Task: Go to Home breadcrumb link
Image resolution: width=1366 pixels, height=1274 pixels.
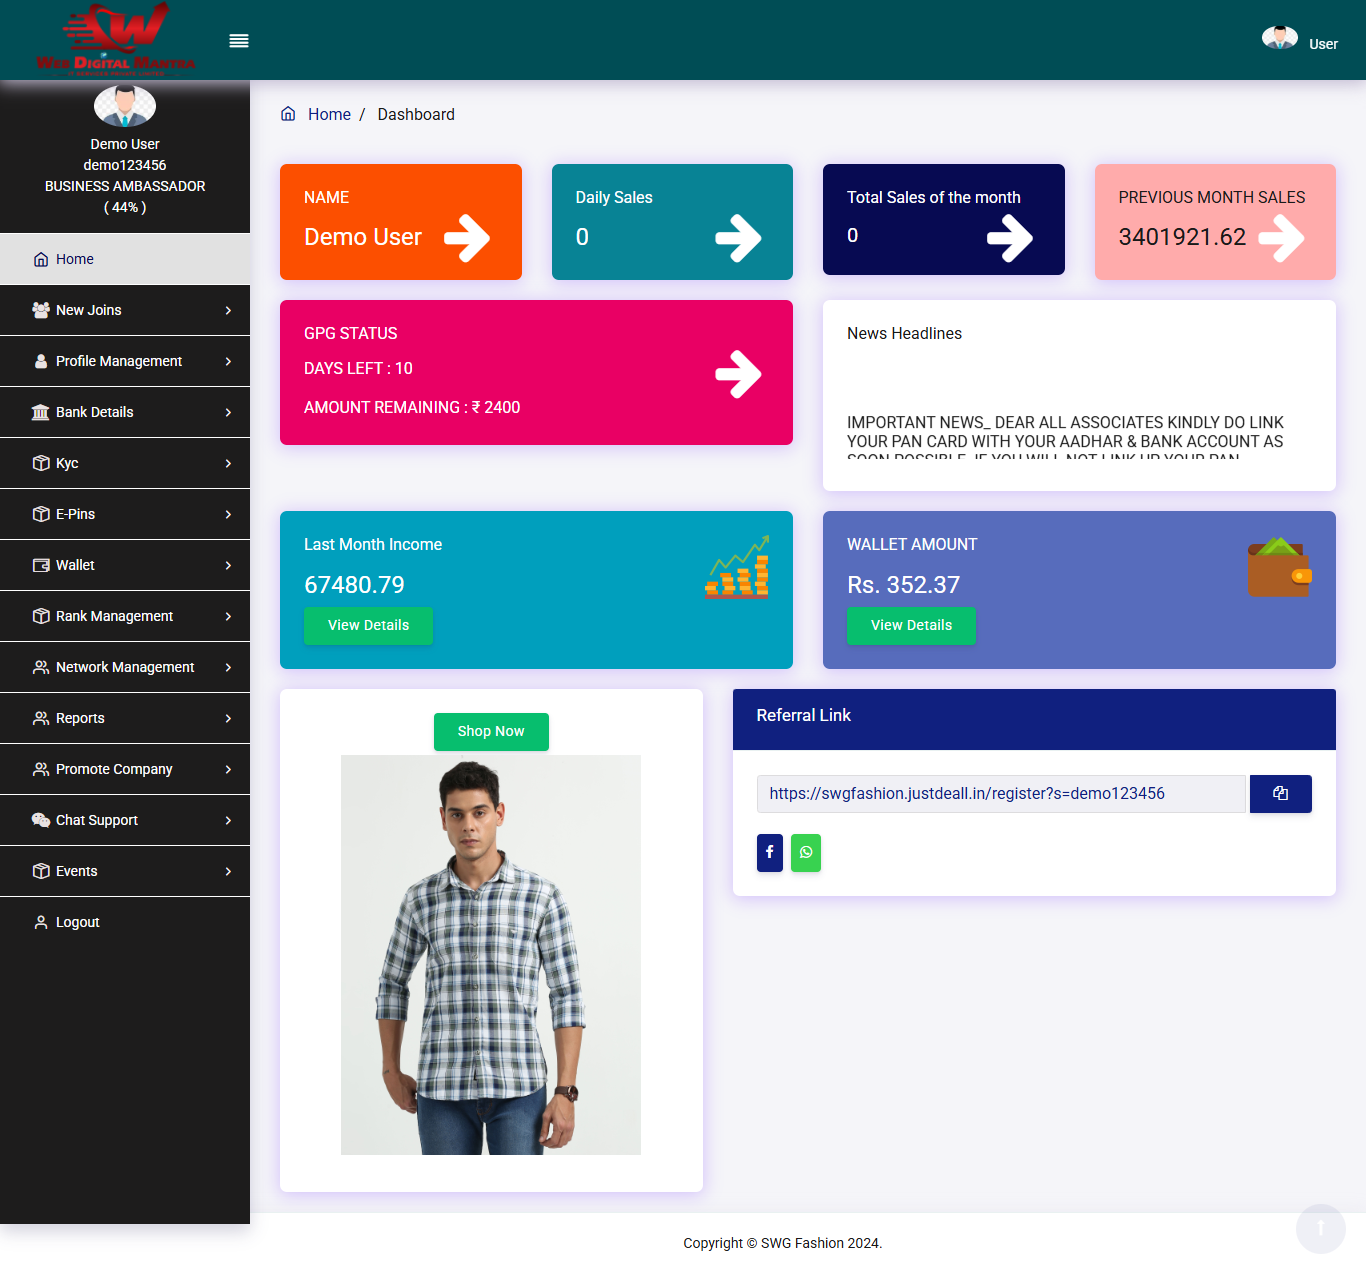Action: (x=329, y=115)
